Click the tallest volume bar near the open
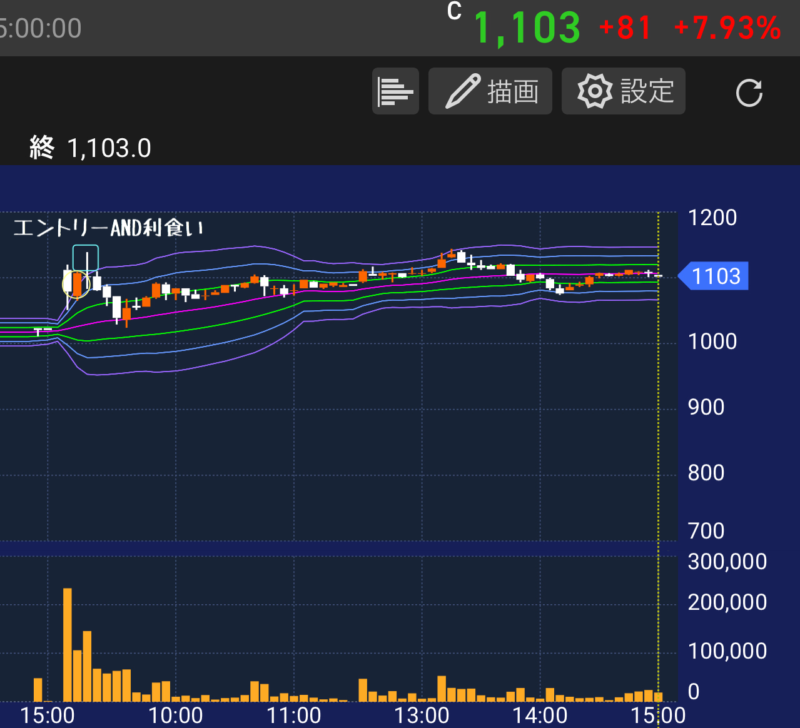Viewport: 800px width, 728px height. click(x=67, y=645)
